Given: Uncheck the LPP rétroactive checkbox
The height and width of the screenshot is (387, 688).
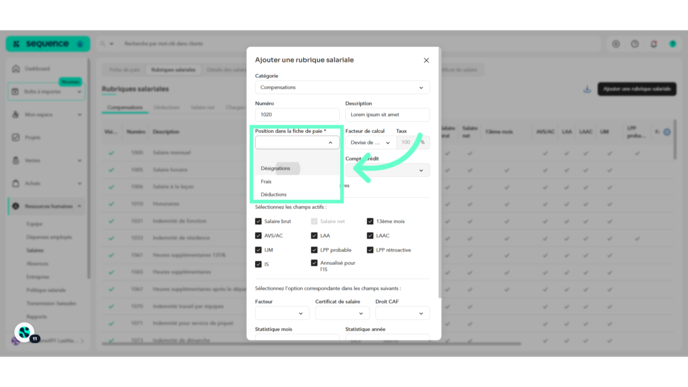Looking at the screenshot, I should click(370, 250).
